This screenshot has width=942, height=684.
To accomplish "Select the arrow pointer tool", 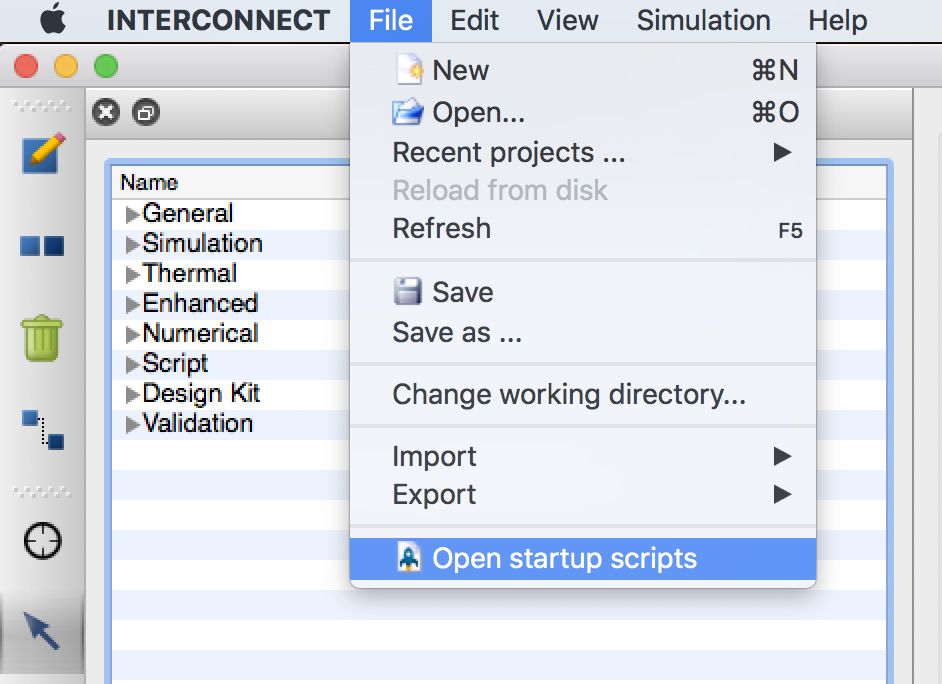I will point(41,631).
